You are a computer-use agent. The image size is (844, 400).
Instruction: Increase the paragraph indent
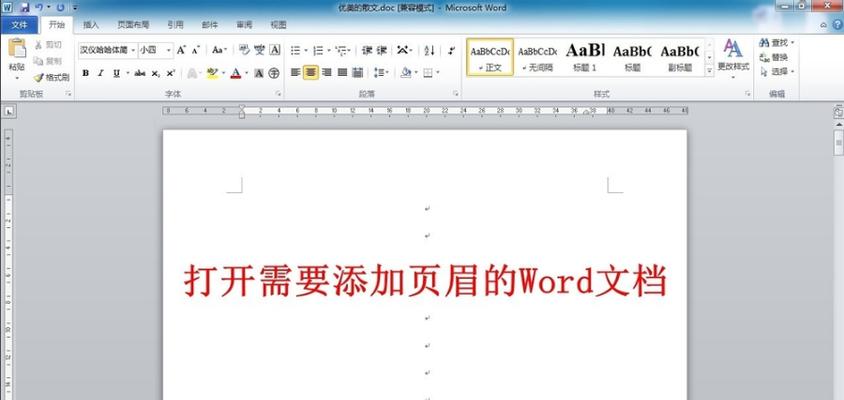(x=382, y=50)
